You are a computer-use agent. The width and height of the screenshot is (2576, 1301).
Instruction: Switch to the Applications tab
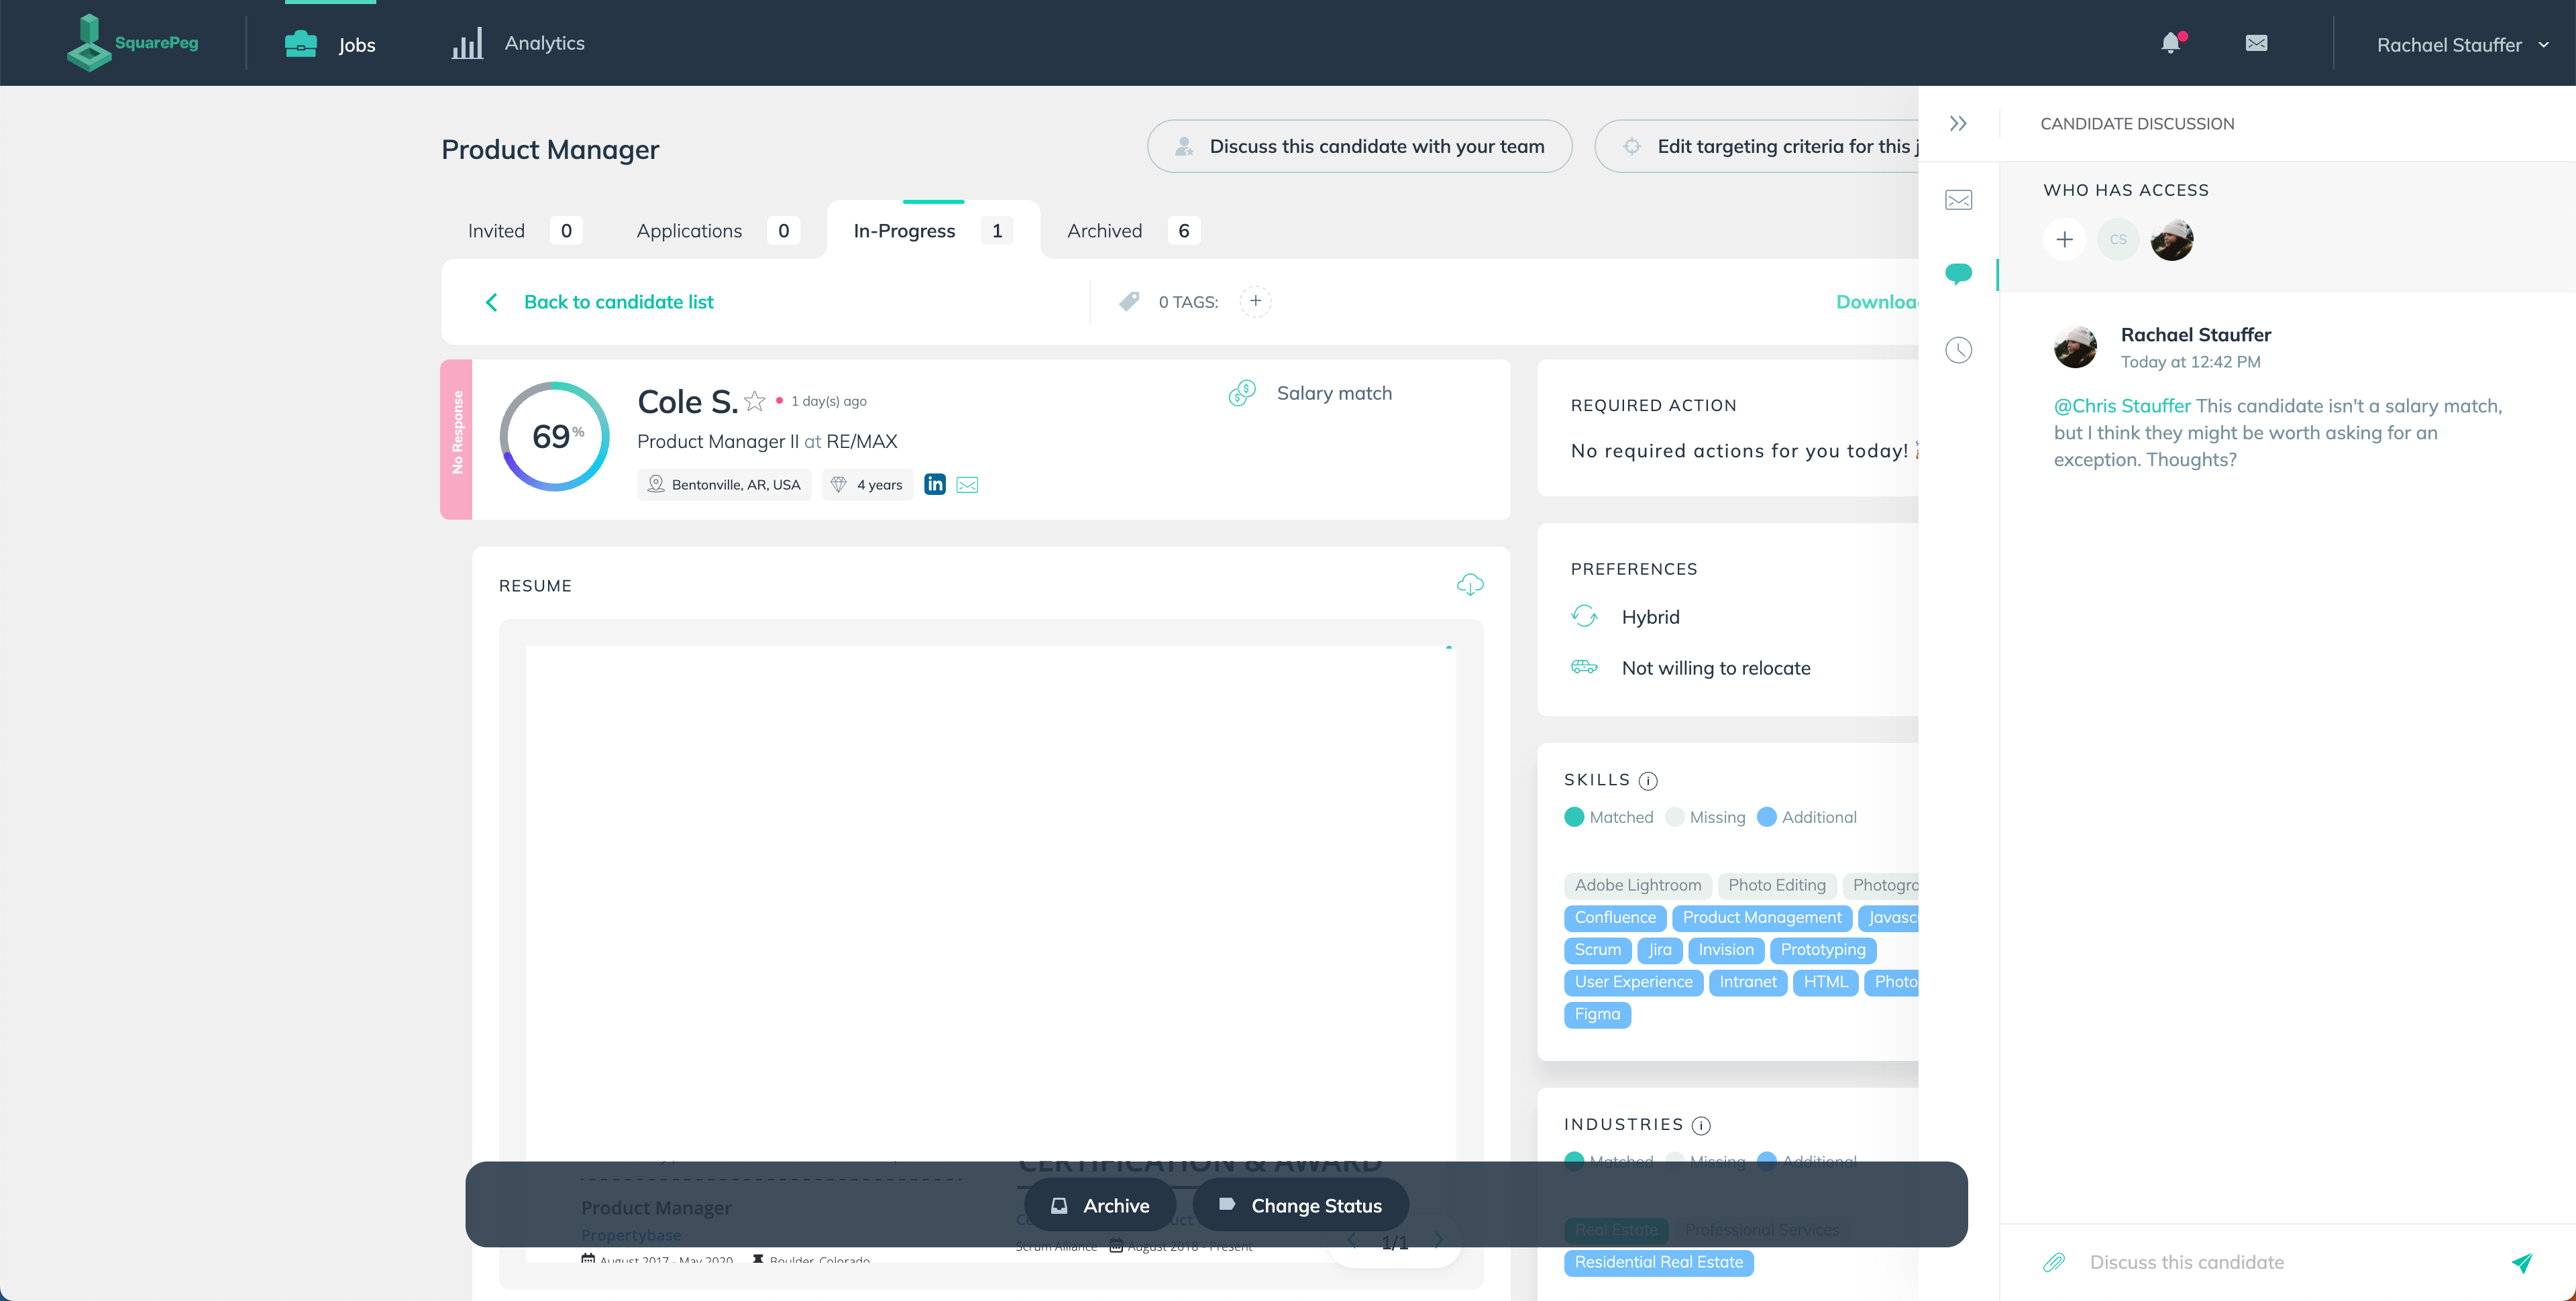(717, 231)
